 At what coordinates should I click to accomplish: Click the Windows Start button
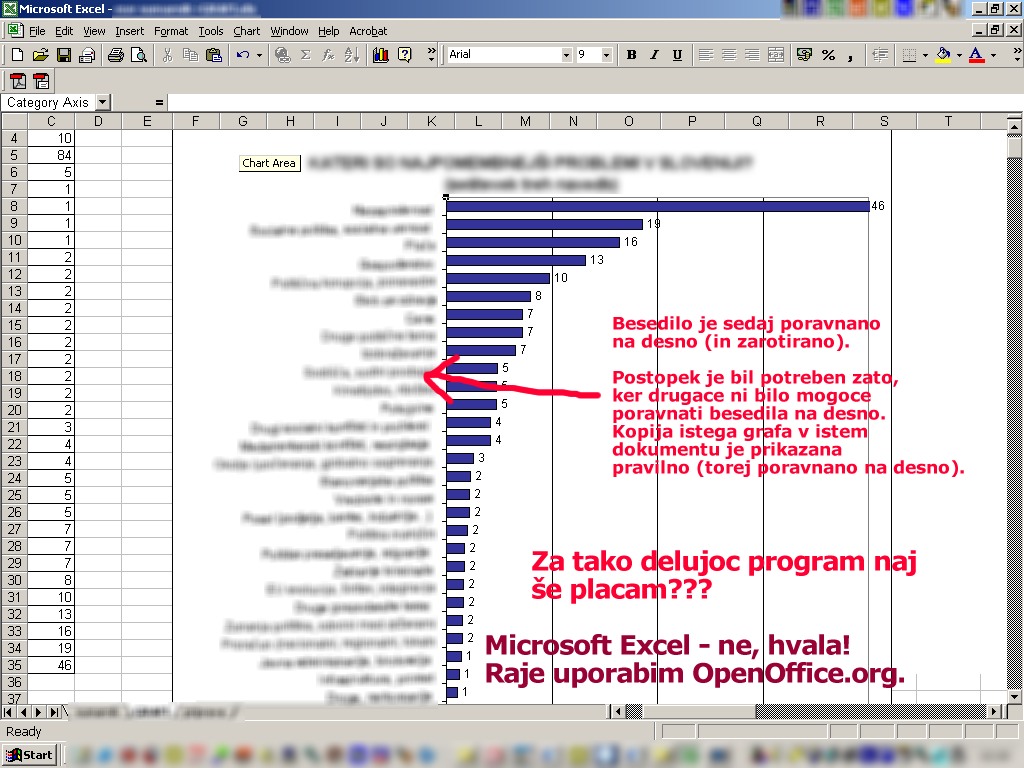click(29, 755)
